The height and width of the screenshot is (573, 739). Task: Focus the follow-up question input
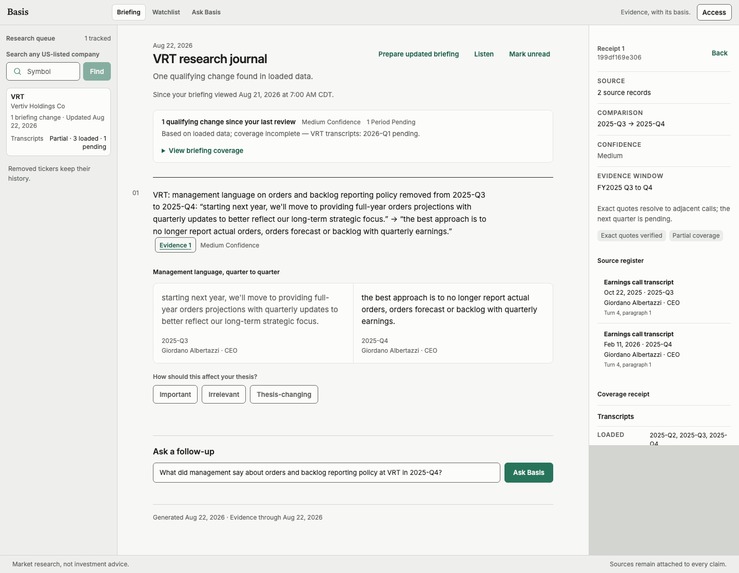coord(326,473)
